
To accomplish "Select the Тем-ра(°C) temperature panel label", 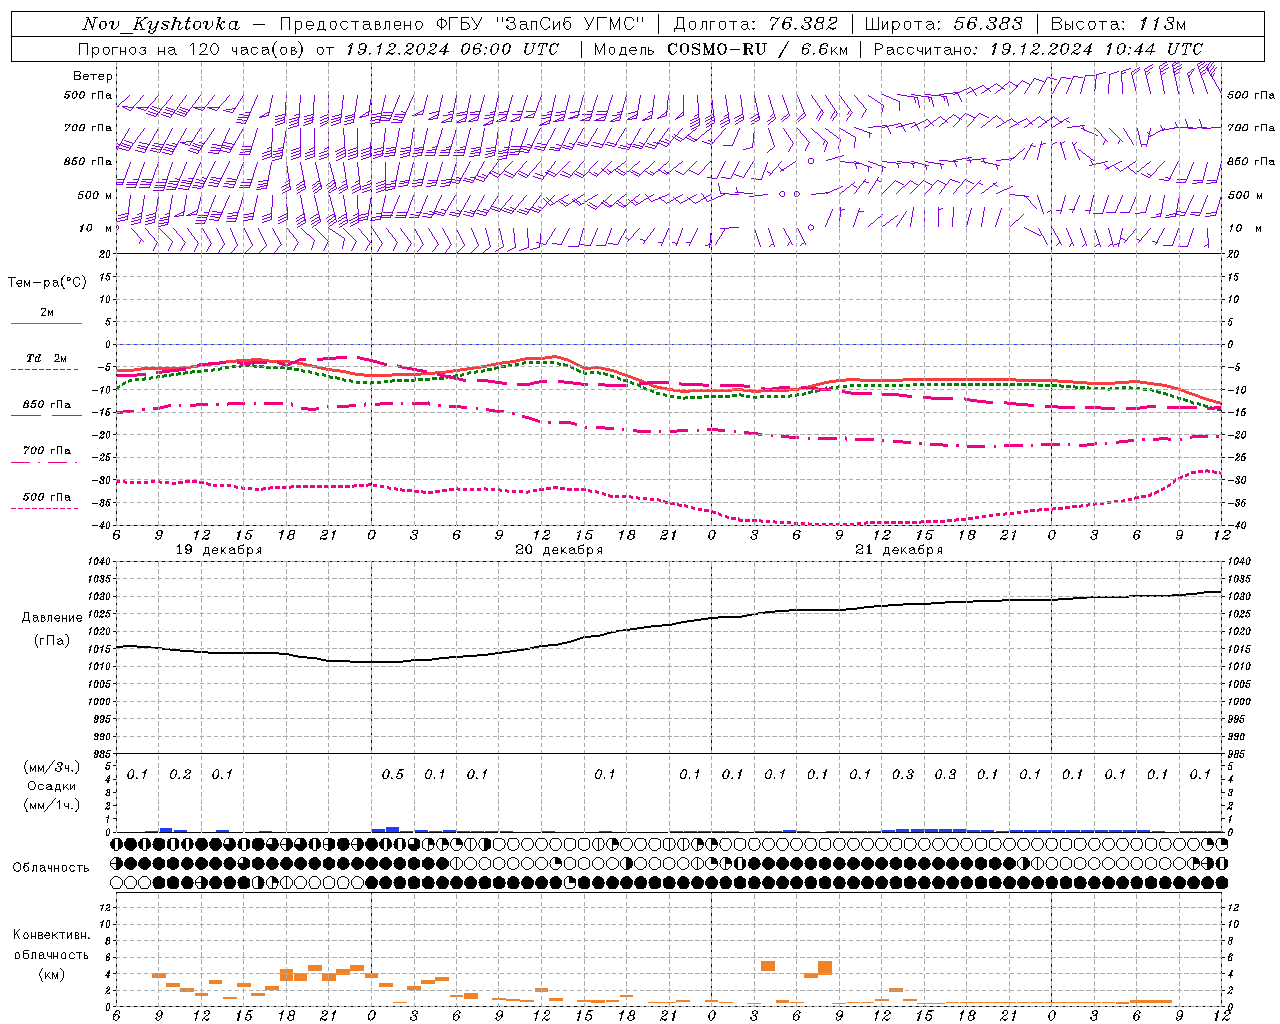I will [x=47, y=283].
